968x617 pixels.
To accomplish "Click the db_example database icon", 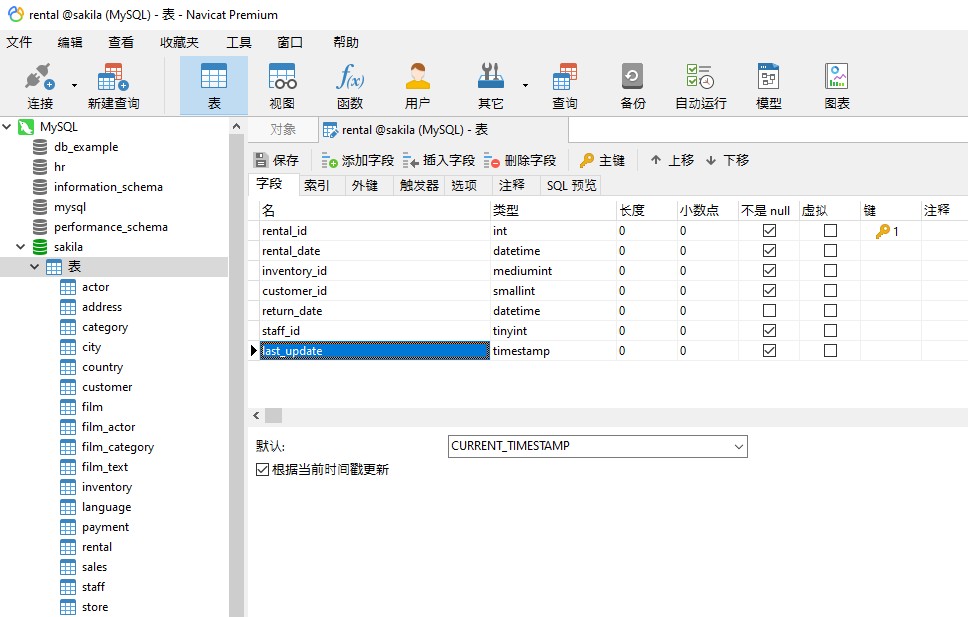I will coord(40,147).
